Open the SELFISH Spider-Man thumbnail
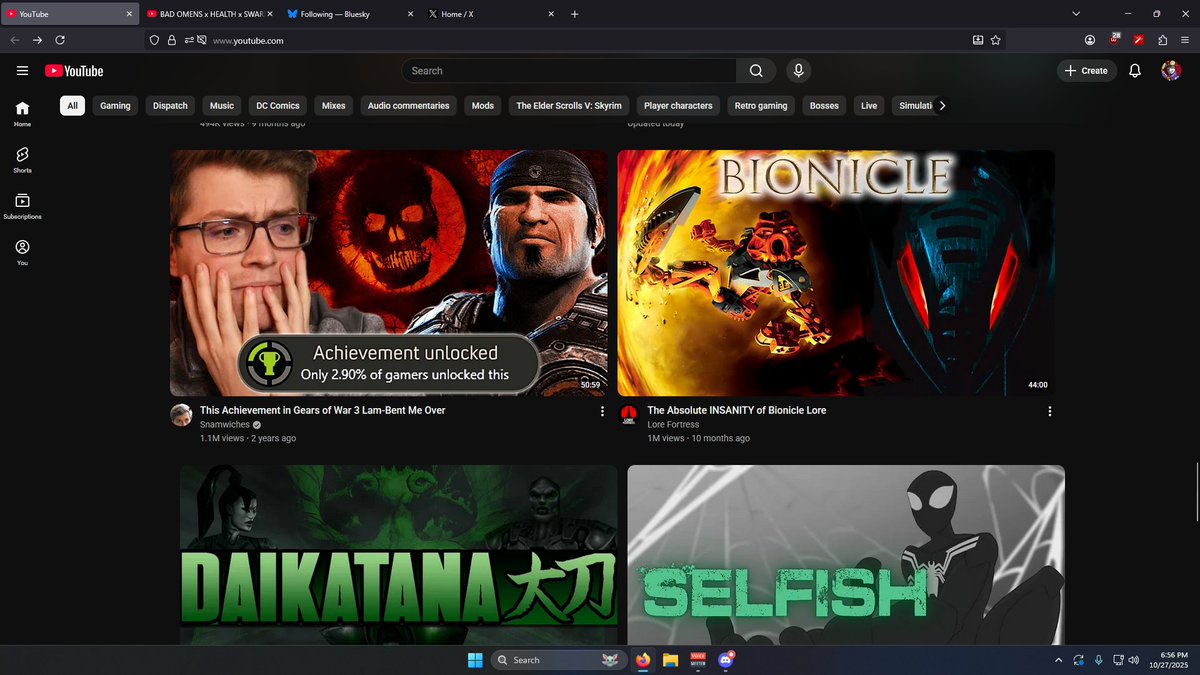 [x=846, y=555]
